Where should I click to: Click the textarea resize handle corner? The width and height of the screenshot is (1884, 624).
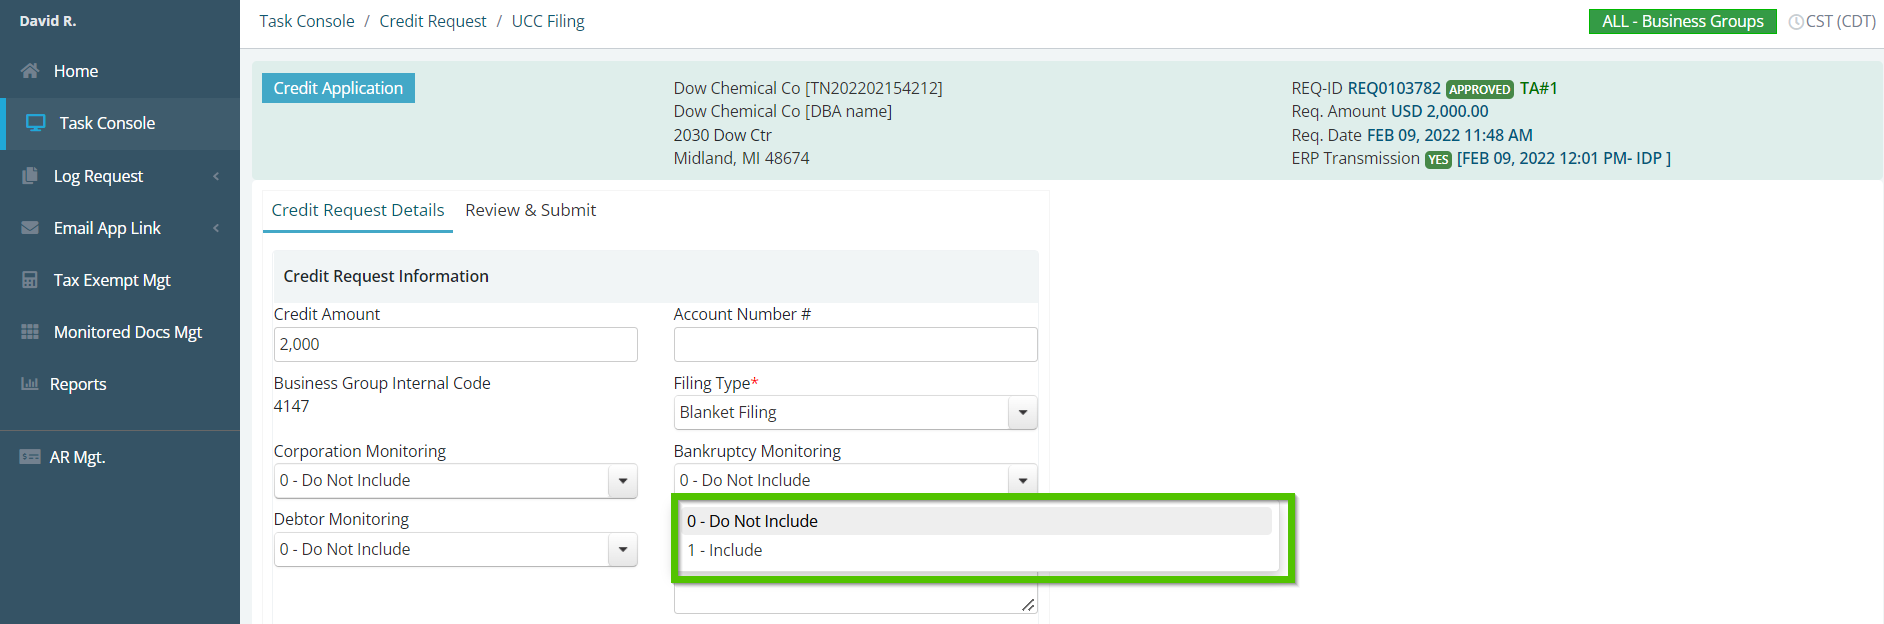pos(1028,605)
